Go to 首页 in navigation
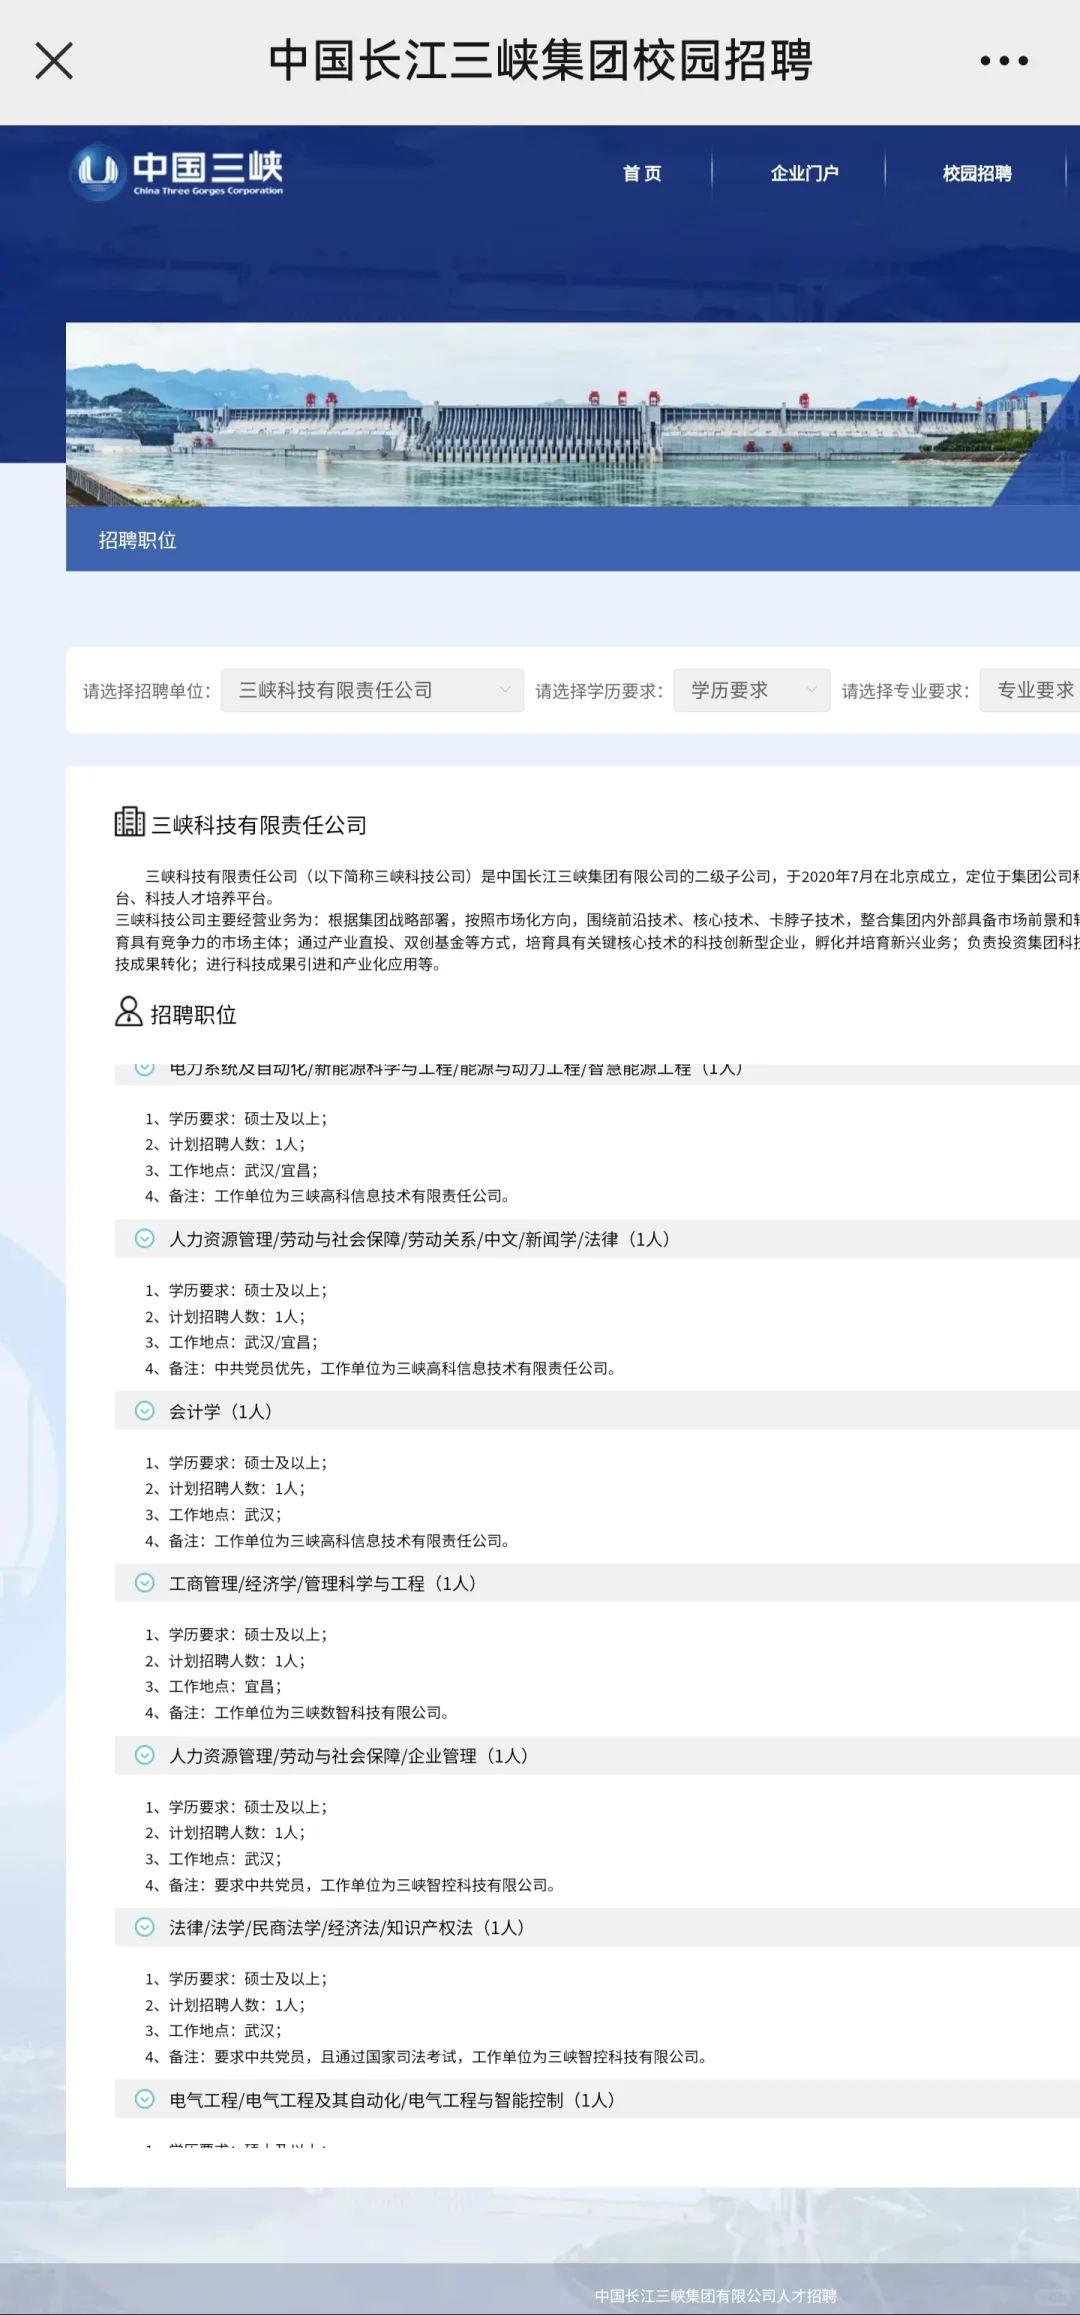 [642, 173]
